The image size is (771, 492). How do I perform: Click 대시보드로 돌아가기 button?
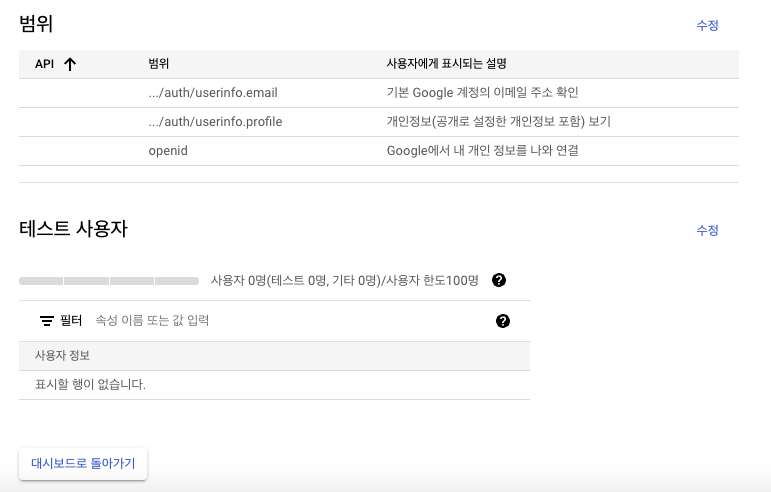83,464
